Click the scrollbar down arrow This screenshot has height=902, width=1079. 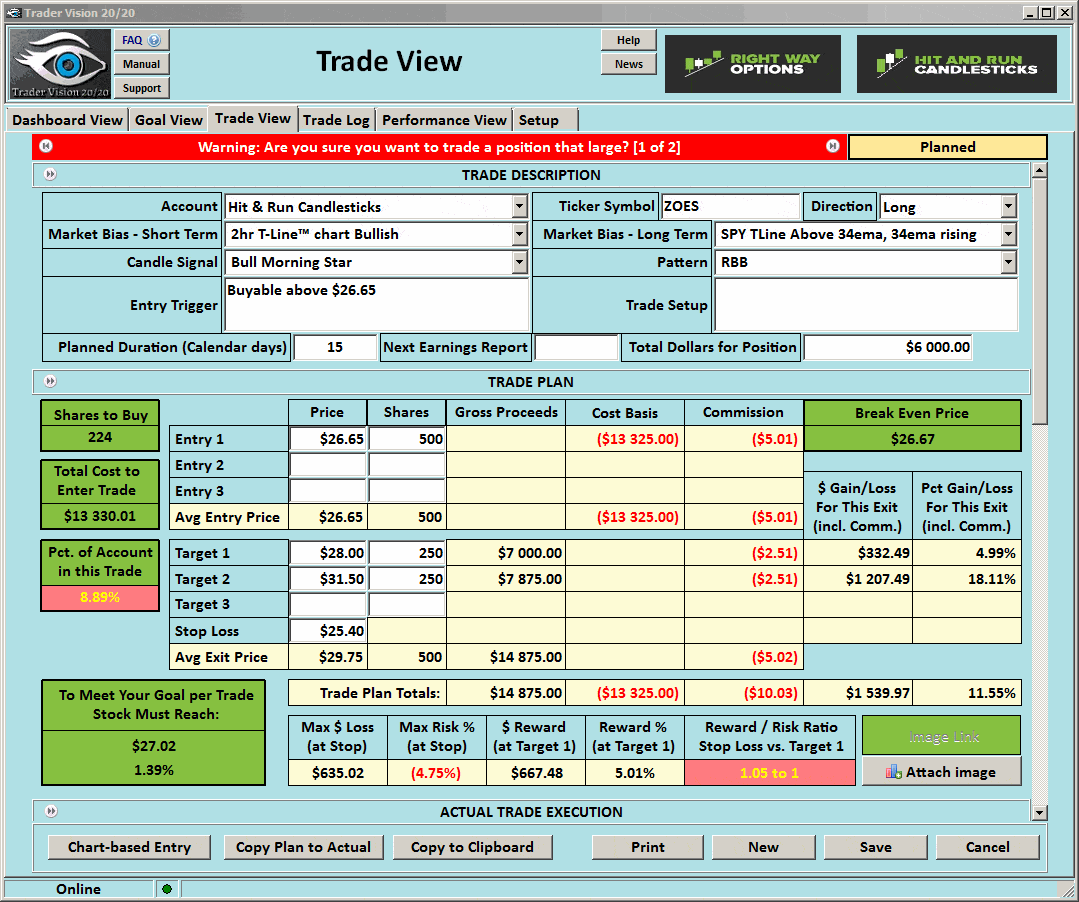tap(1040, 813)
